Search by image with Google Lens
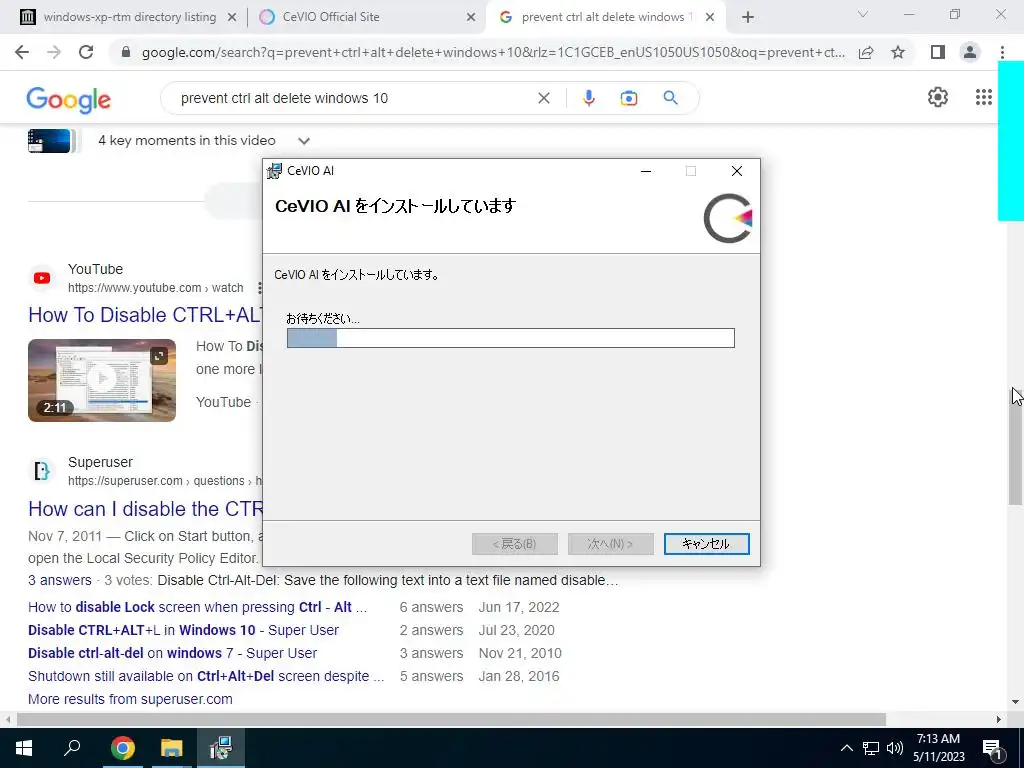This screenshot has width=1024, height=768. 628,98
